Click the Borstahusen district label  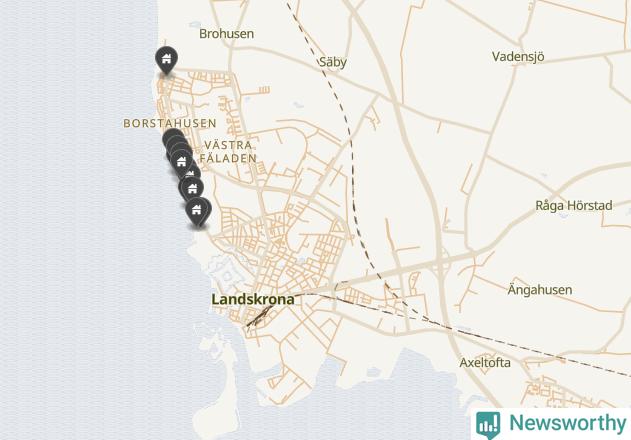[x=170, y=123]
